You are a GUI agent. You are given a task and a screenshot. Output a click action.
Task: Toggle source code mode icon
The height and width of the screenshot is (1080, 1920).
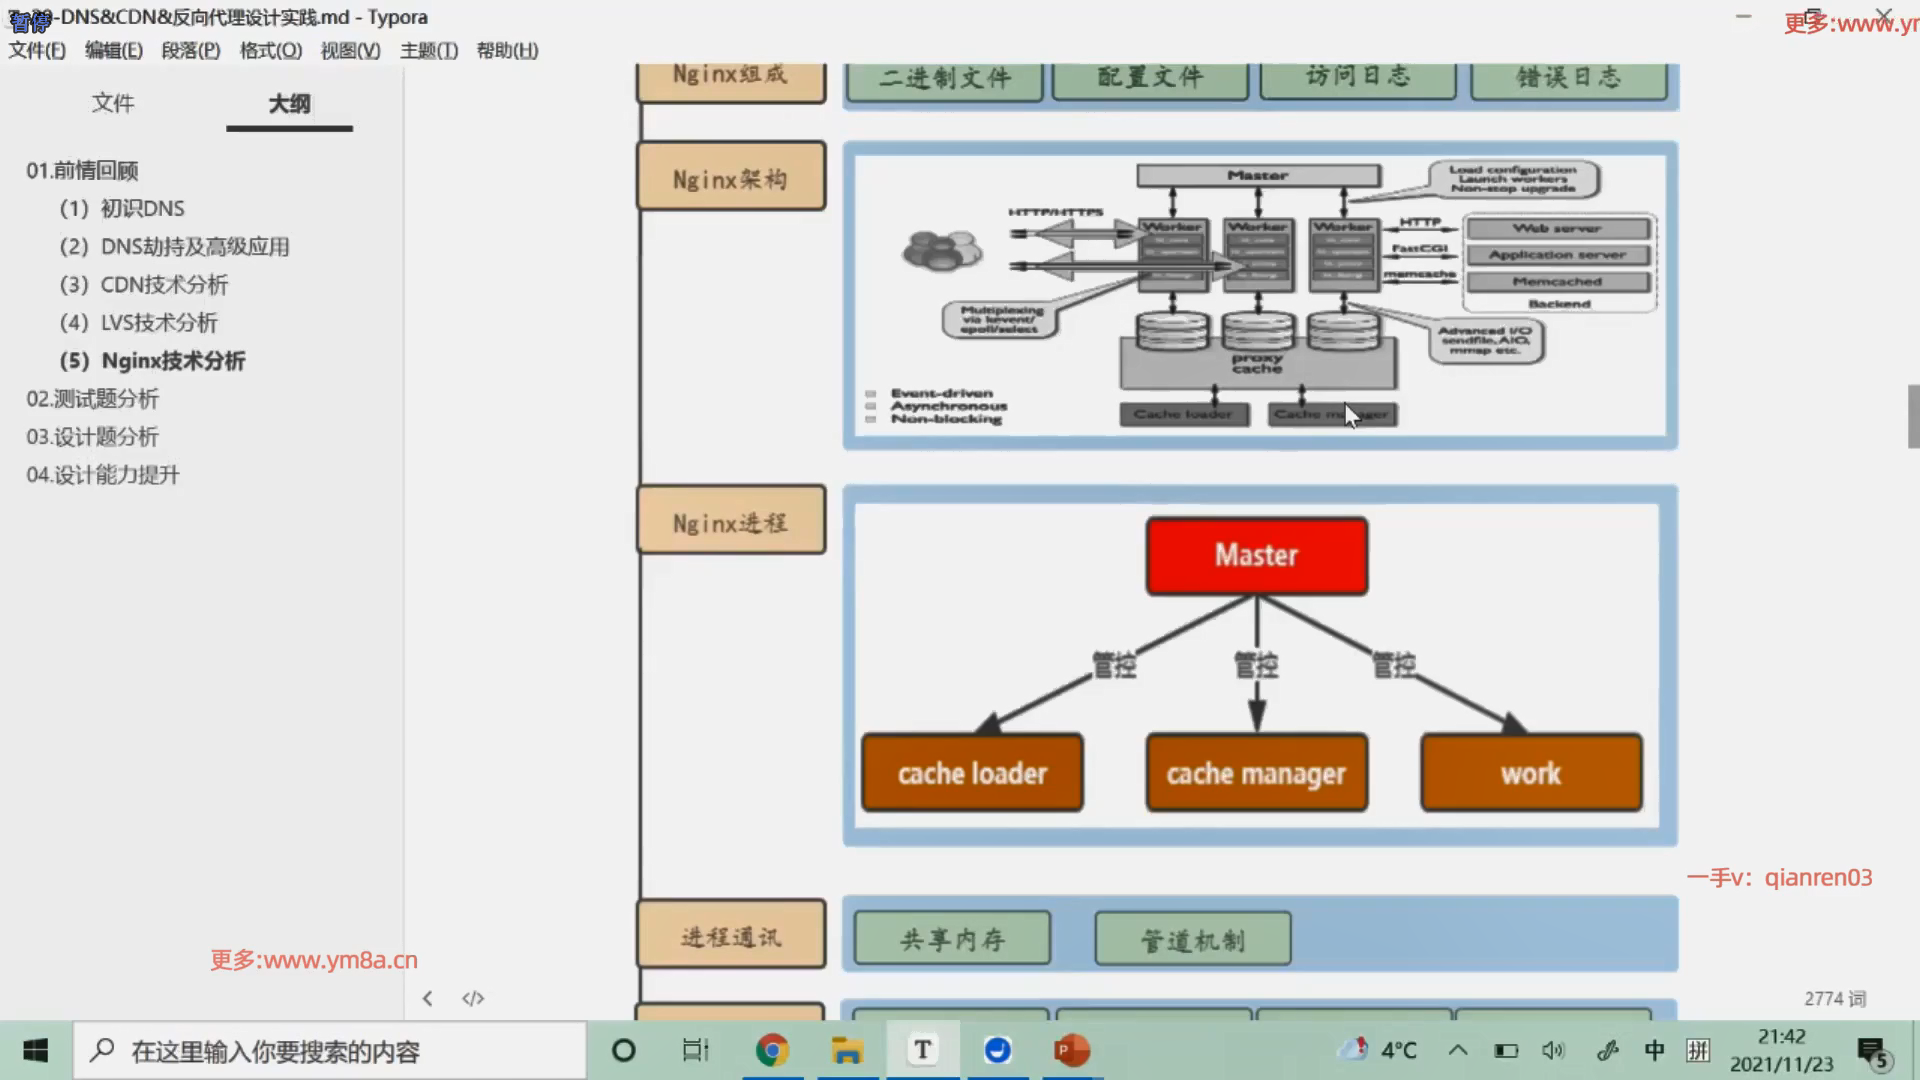click(x=473, y=998)
